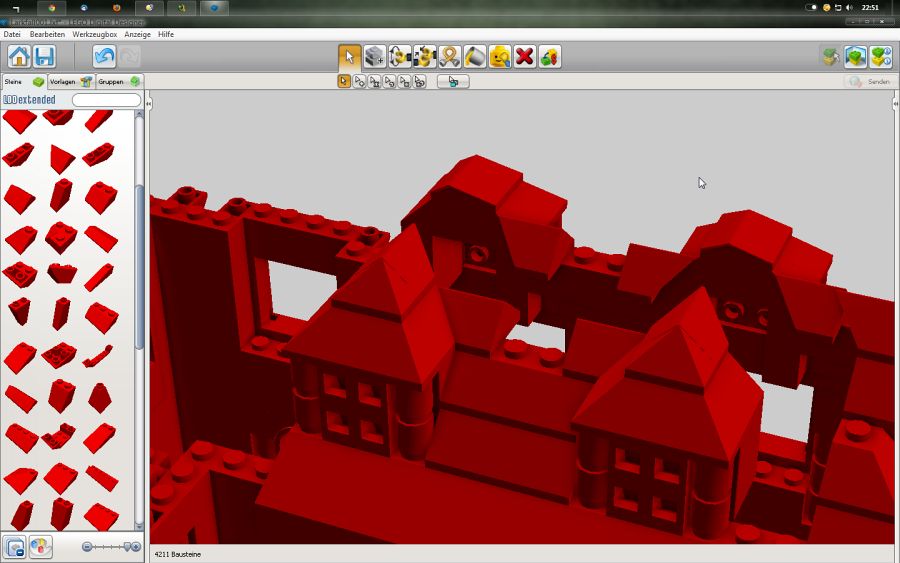900x563 pixels.
Task: Collapse all brick groups in the palette
Action: [15, 547]
